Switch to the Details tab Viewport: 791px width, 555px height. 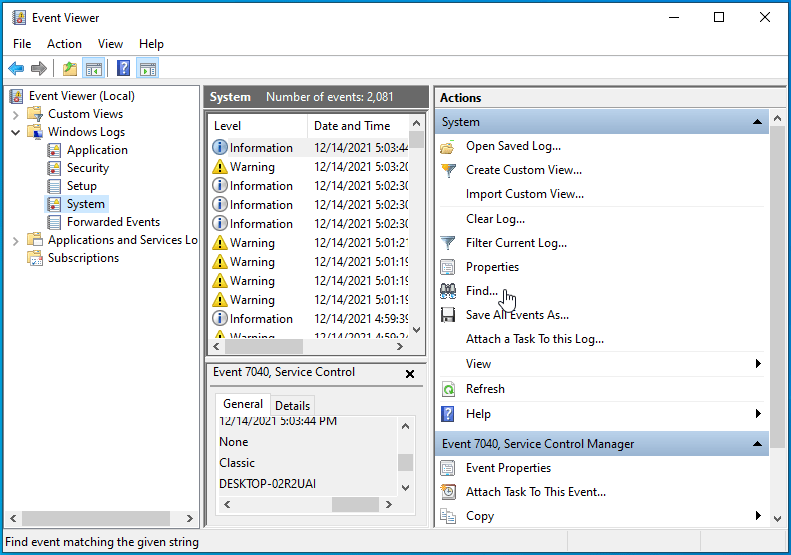(293, 406)
